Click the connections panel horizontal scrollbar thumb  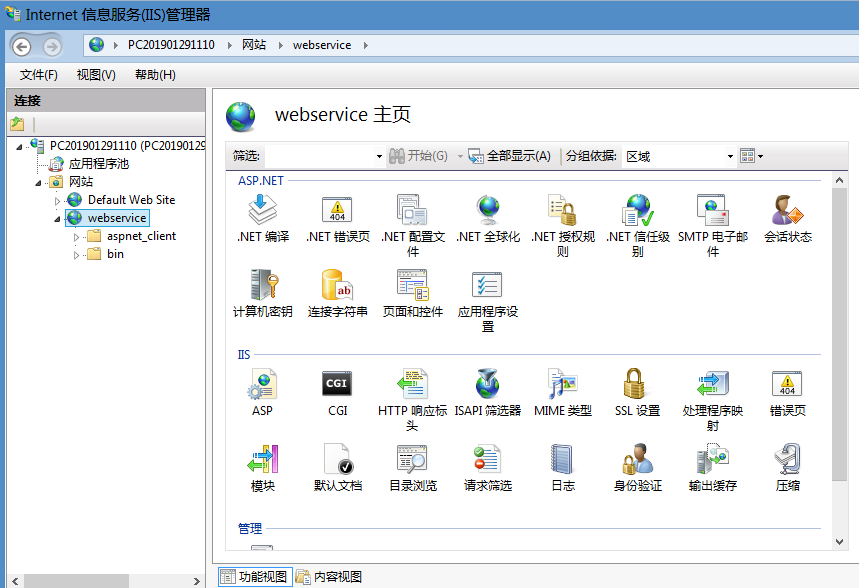tap(76, 581)
